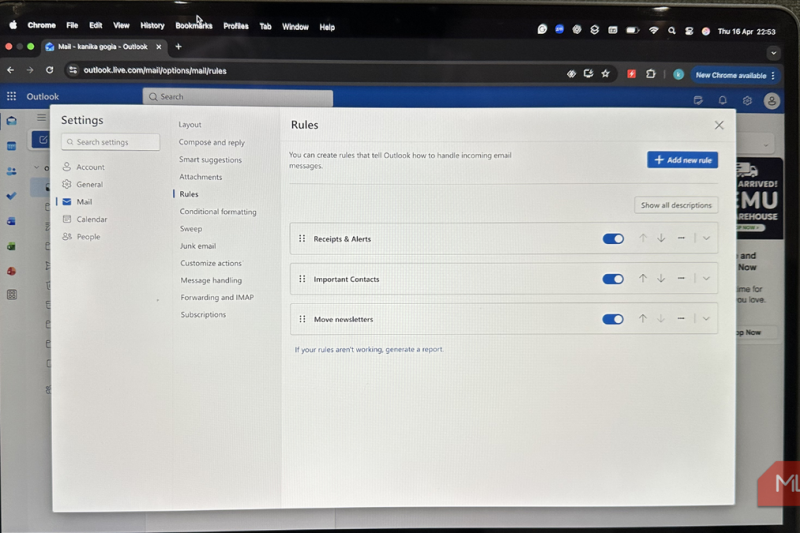The image size is (800, 533).
Task: Open macOS Spotlight search icon
Action: [x=671, y=31]
